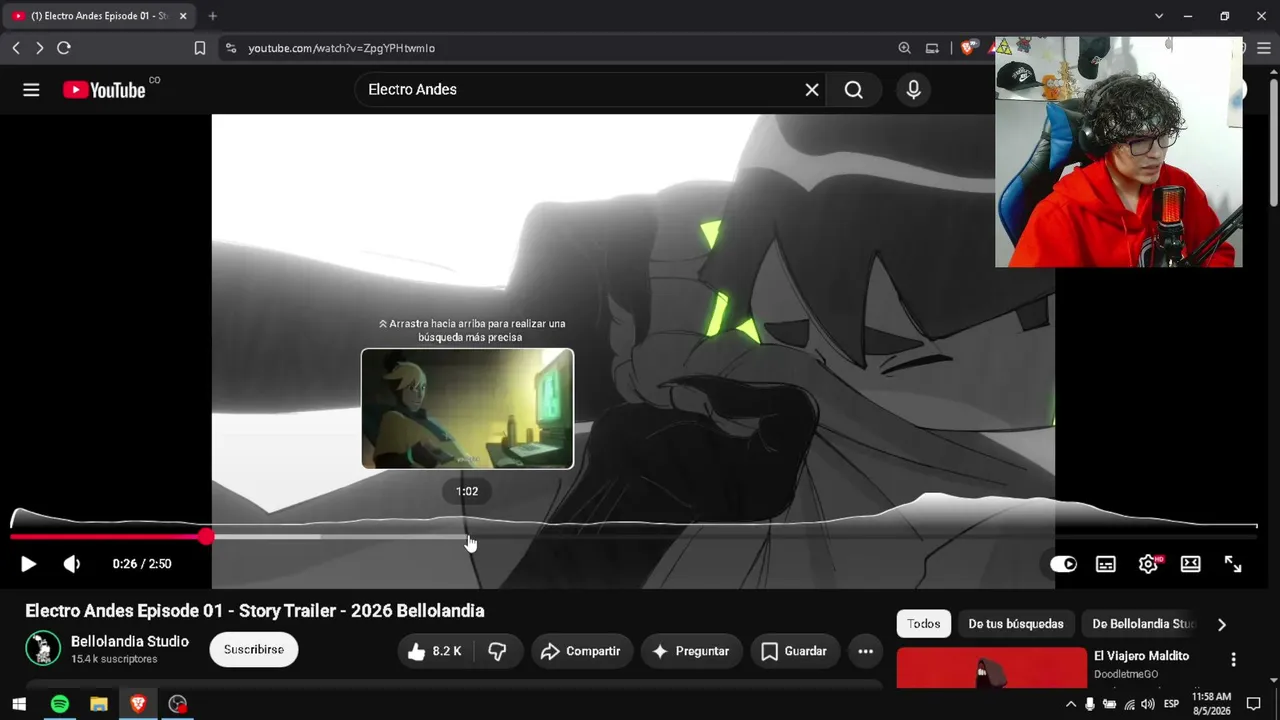This screenshot has height=720, width=1280.
Task: Open a new browser tab
Action: coord(212,16)
